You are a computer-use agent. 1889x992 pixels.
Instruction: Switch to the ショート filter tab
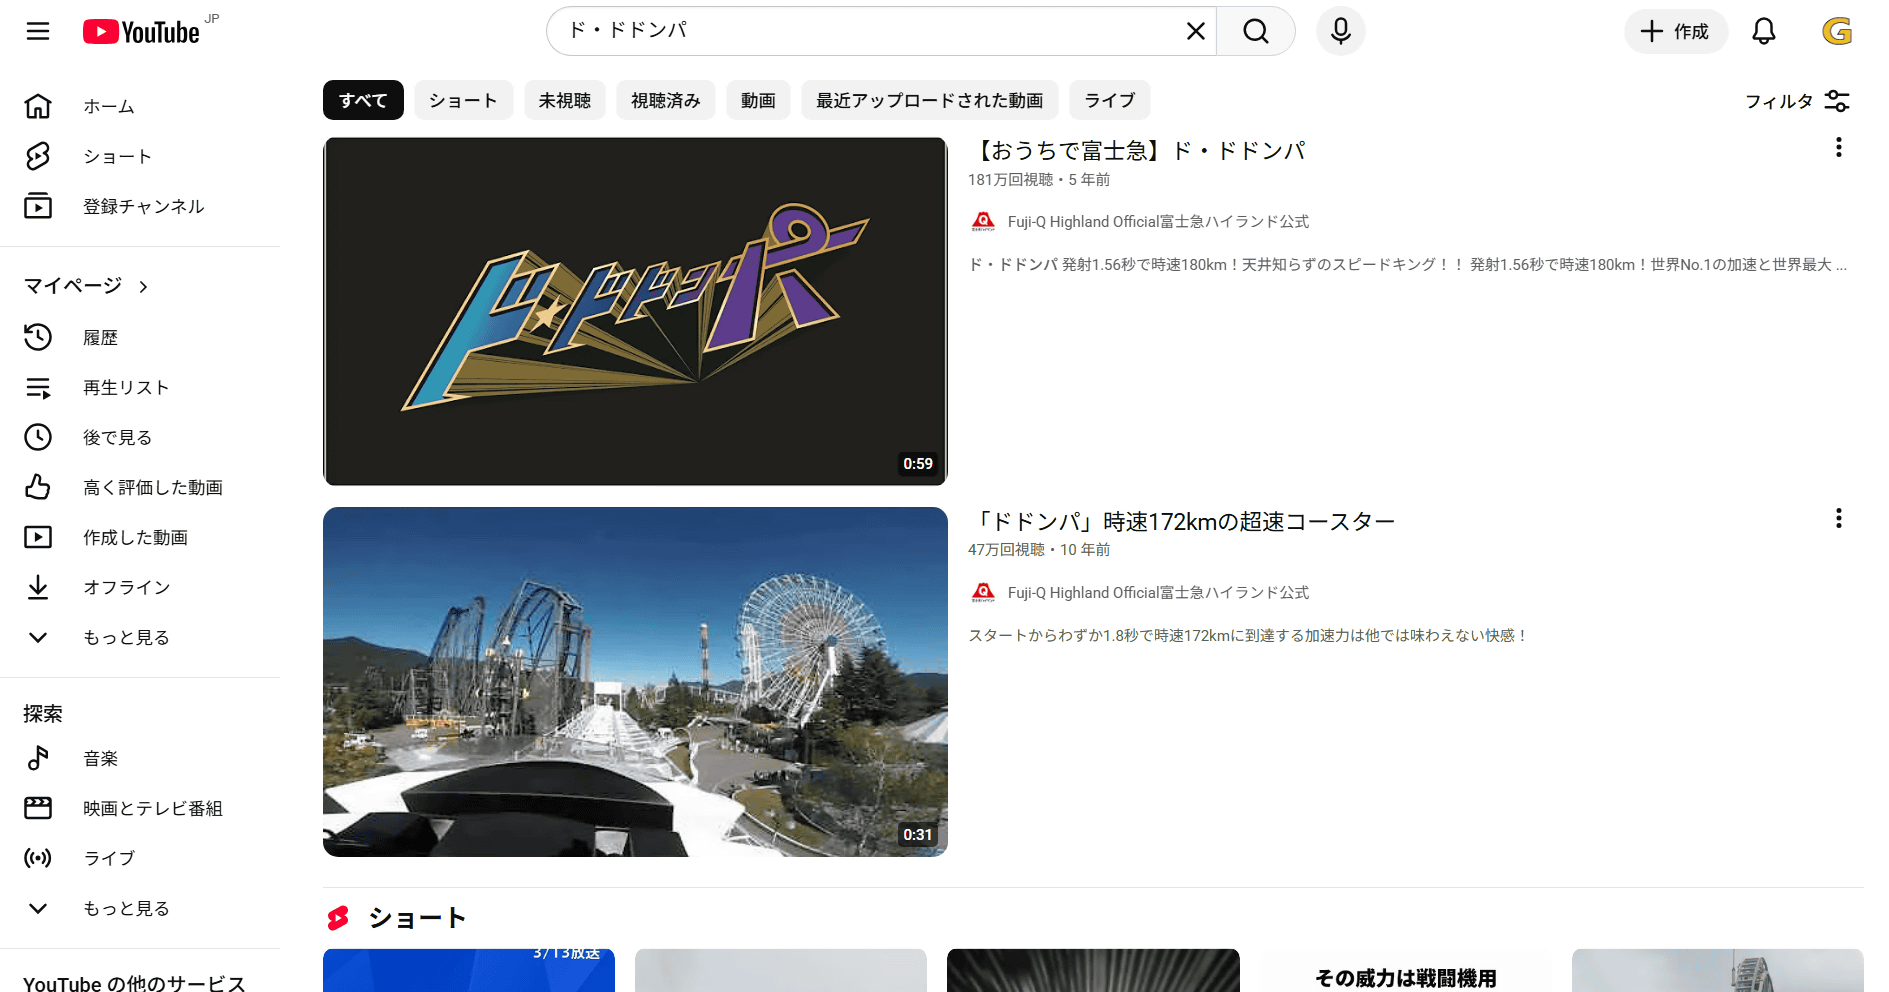tap(463, 101)
